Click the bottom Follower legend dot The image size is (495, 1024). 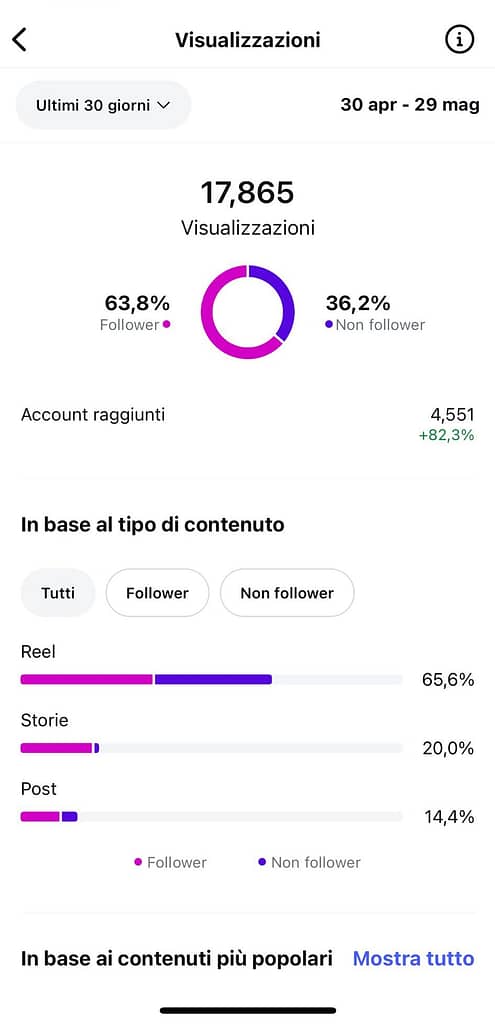point(138,862)
